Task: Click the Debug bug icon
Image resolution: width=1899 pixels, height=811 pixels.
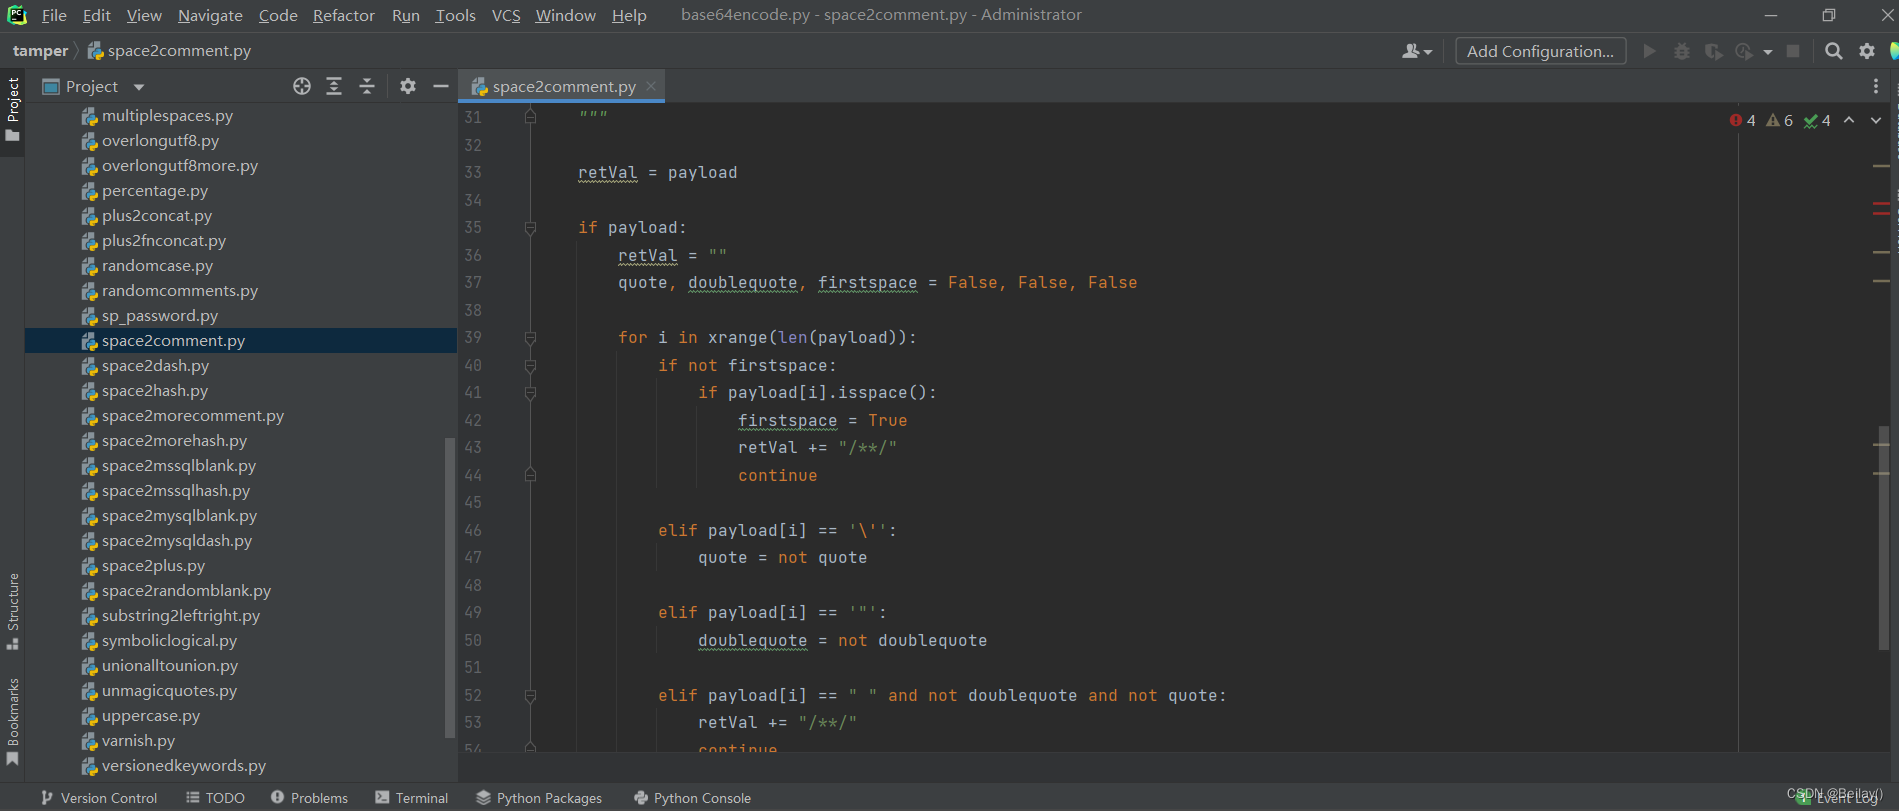Action: [x=1682, y=51]
